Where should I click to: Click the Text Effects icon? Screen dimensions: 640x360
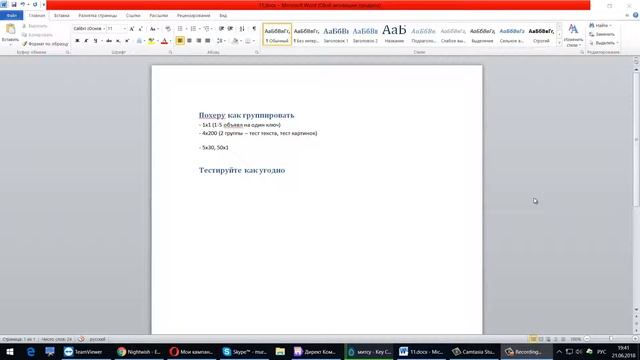point(139,41)
